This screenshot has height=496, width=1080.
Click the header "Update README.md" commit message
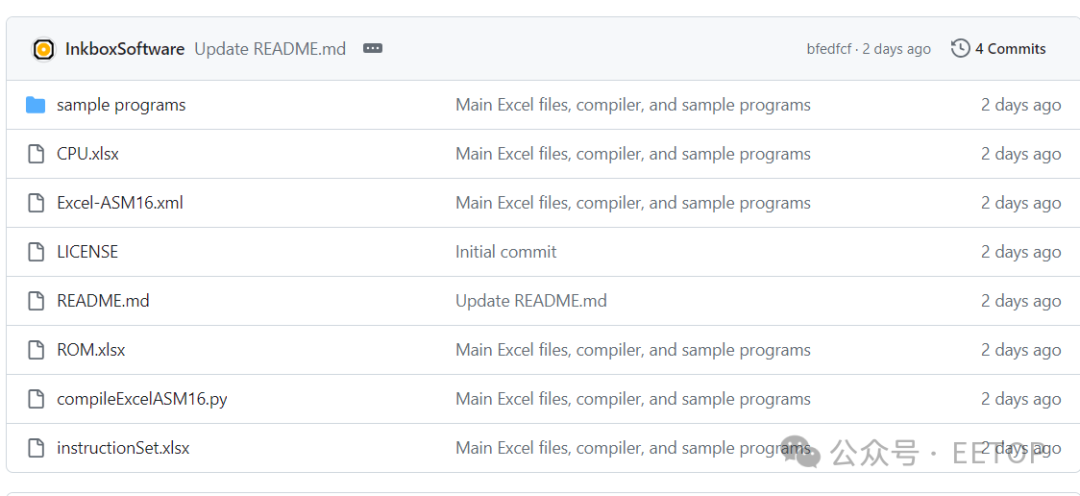point(270,48)
